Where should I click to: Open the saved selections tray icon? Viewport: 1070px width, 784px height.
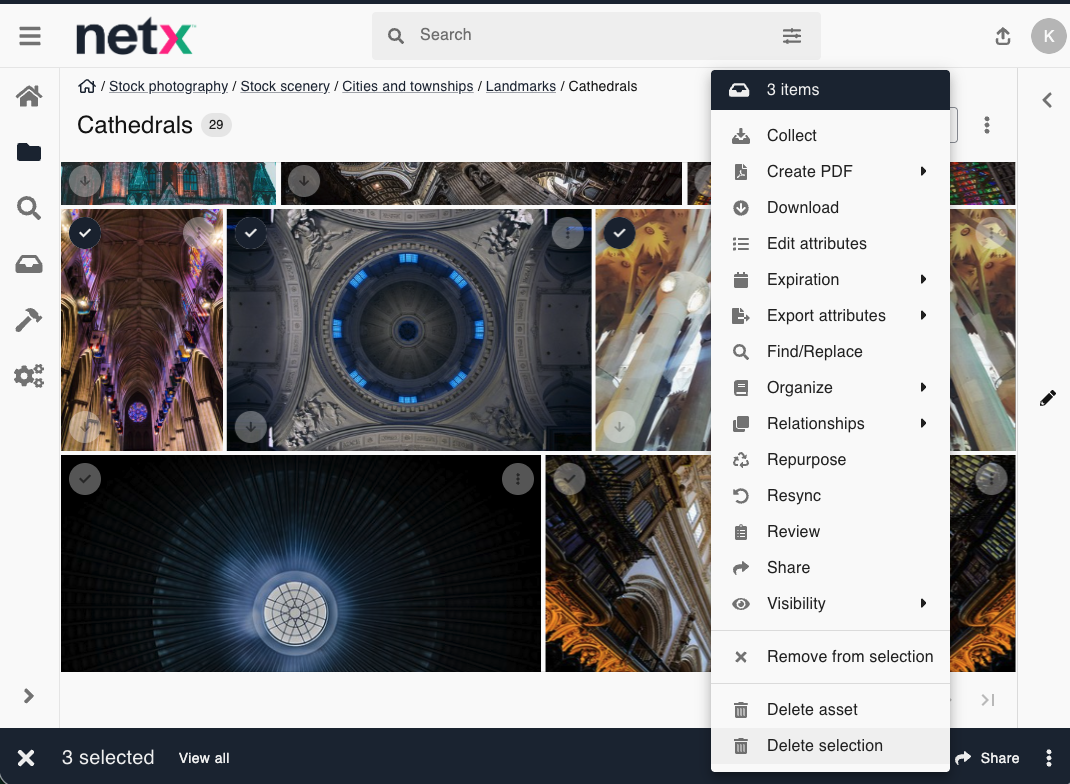(x=29, y=264)
